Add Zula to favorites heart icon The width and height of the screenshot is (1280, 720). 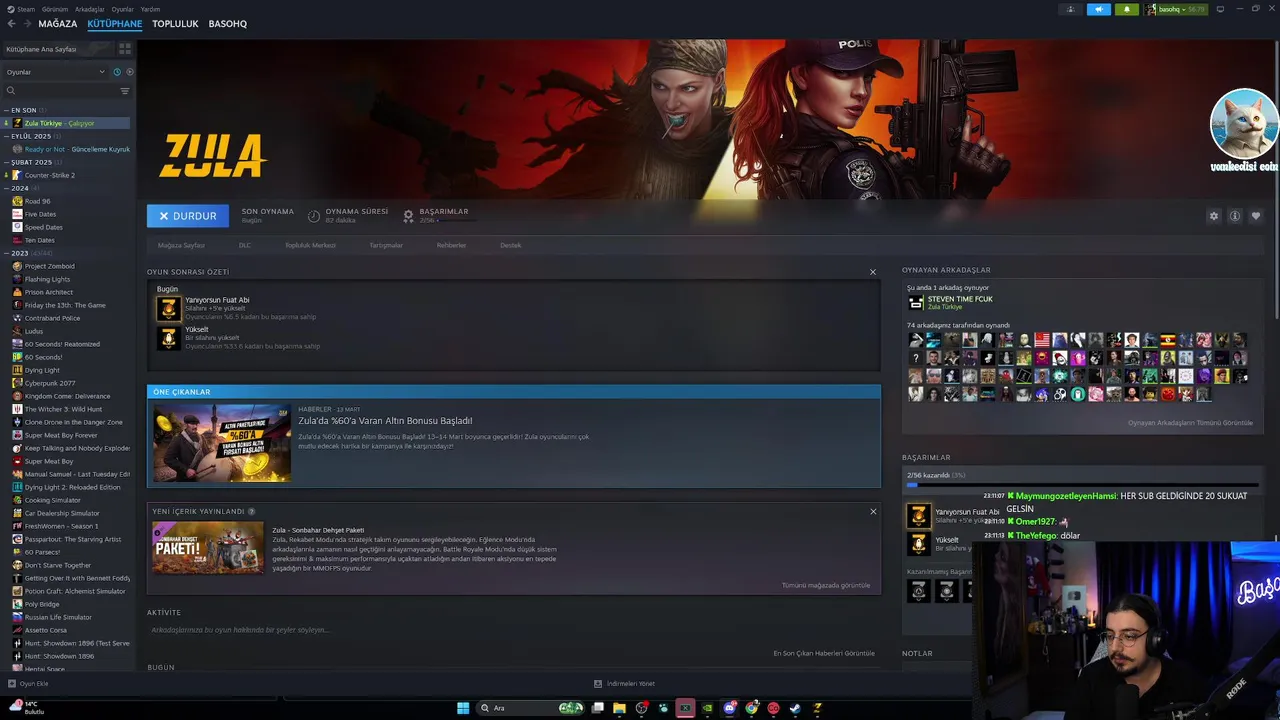[1256, 216]
